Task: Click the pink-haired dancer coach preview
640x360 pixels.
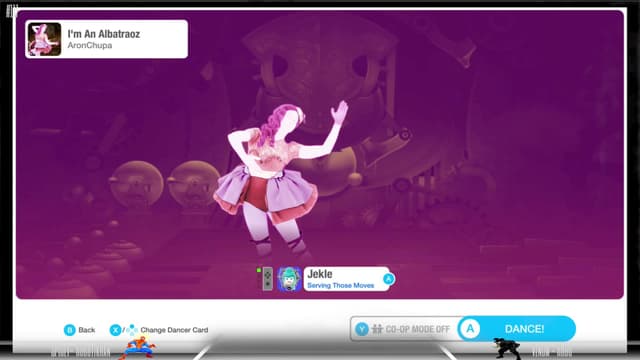Action: [x=282, y=180]
